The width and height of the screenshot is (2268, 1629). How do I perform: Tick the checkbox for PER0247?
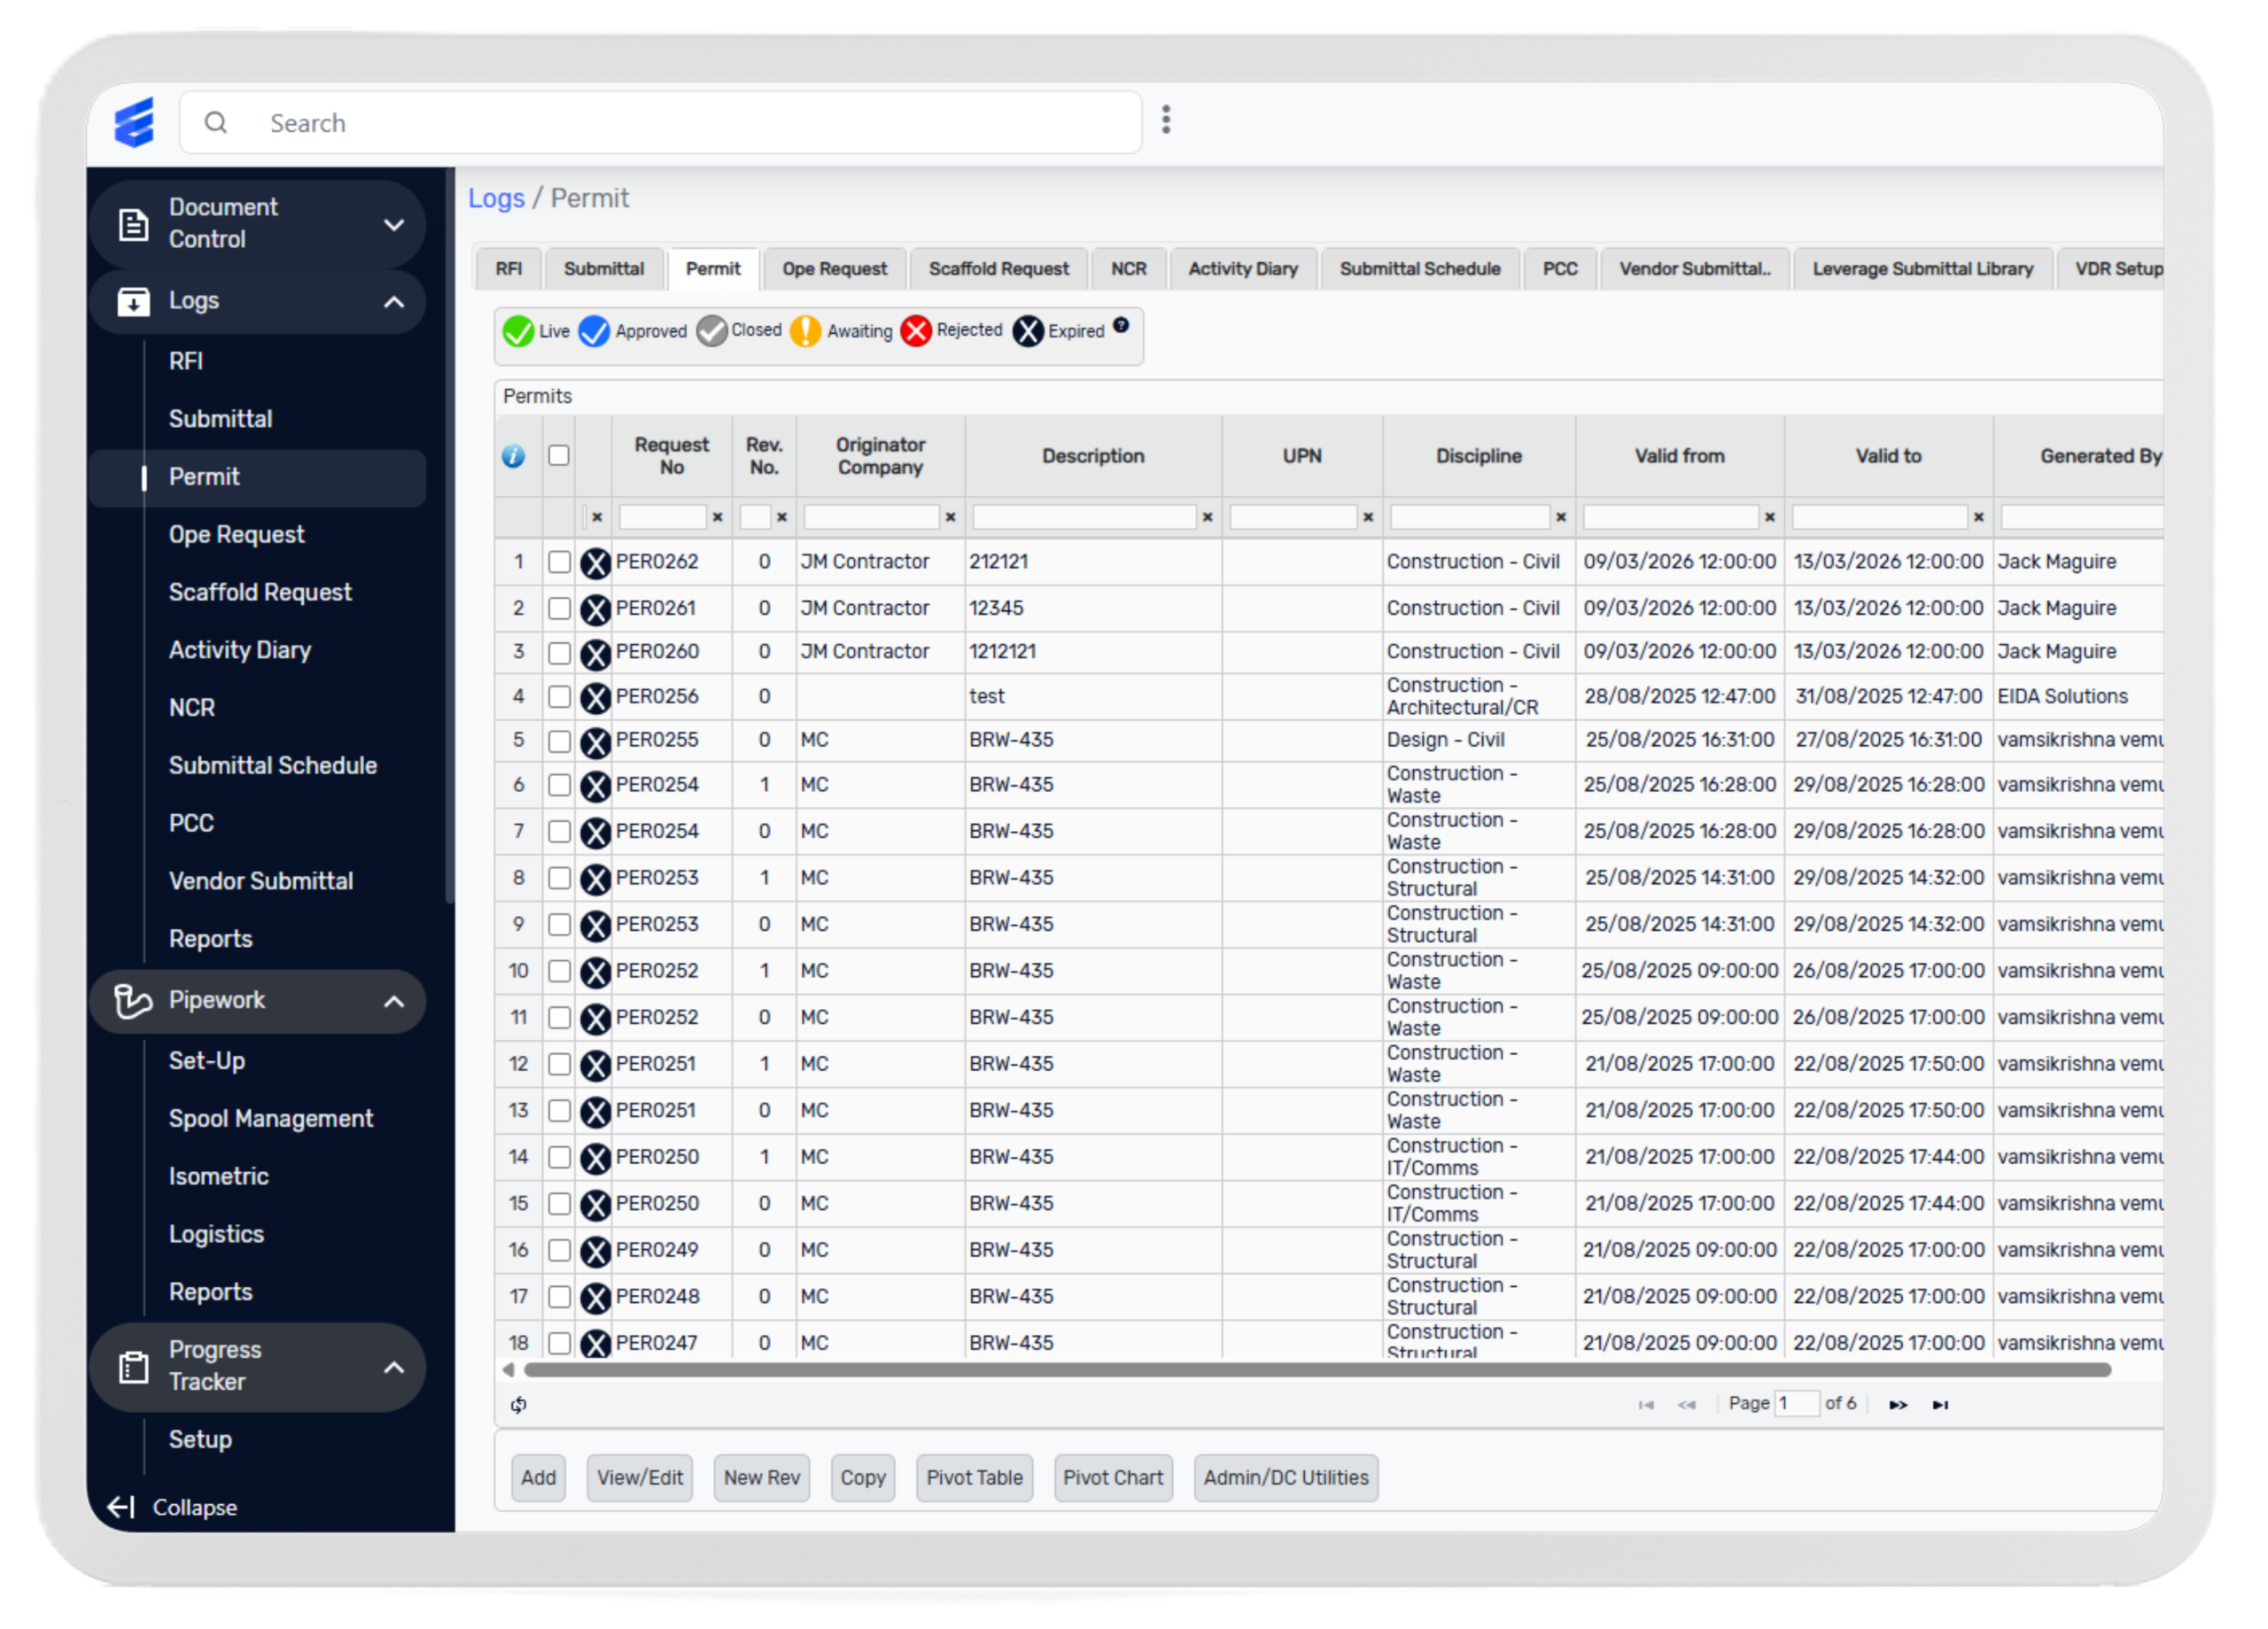[x=559, y=1343]
